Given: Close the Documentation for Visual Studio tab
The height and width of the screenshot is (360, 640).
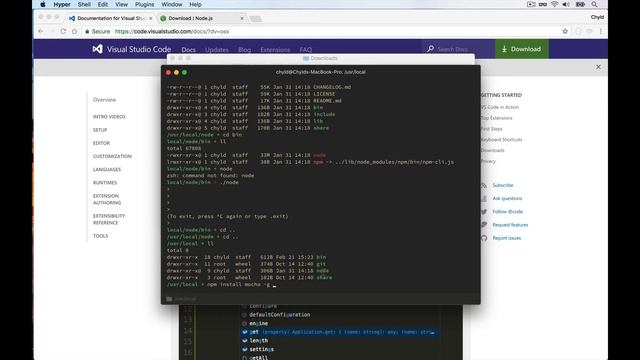Looking at the screenshot, I should coord(151,18).
